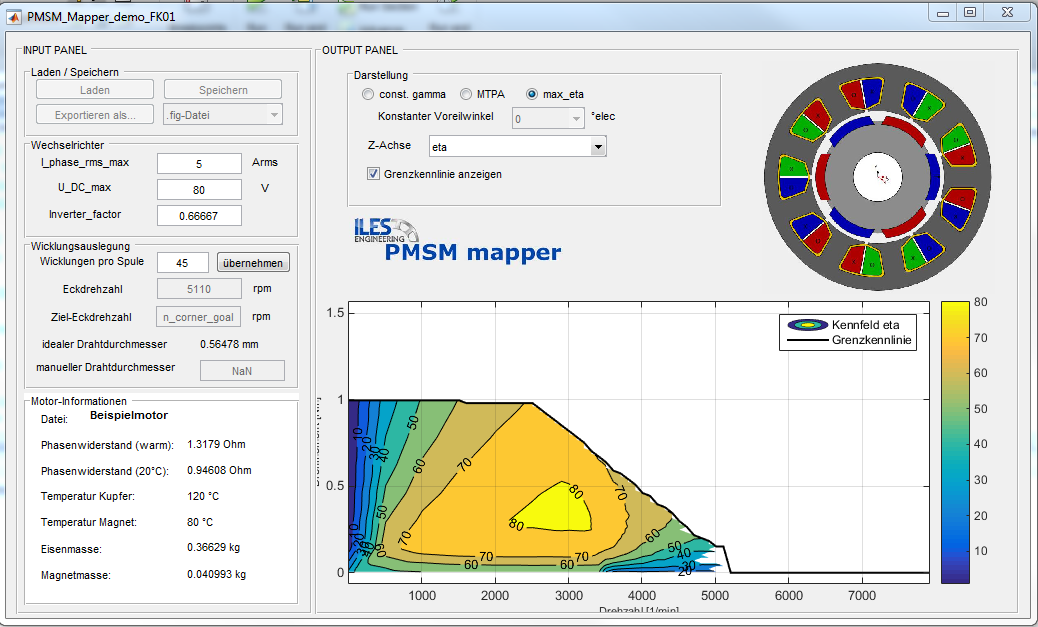Maximize the PMSM_Mapper window
This screenshot has width=1038, height=627.
point(970,12)
